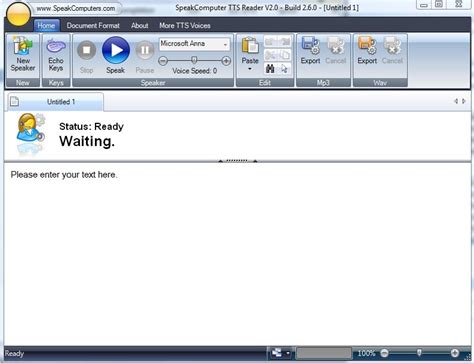
Task: Click the zoom slider handle
Action: (419, 352)
